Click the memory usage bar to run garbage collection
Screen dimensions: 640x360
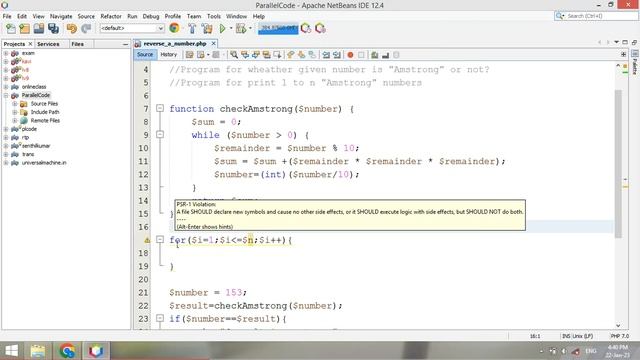pos(278,28)
